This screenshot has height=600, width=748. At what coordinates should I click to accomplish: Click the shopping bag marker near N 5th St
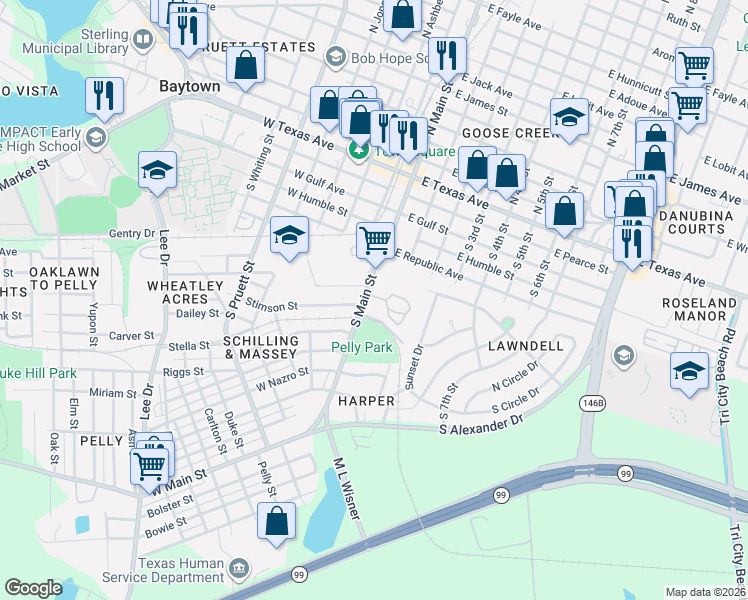point(564,212)
